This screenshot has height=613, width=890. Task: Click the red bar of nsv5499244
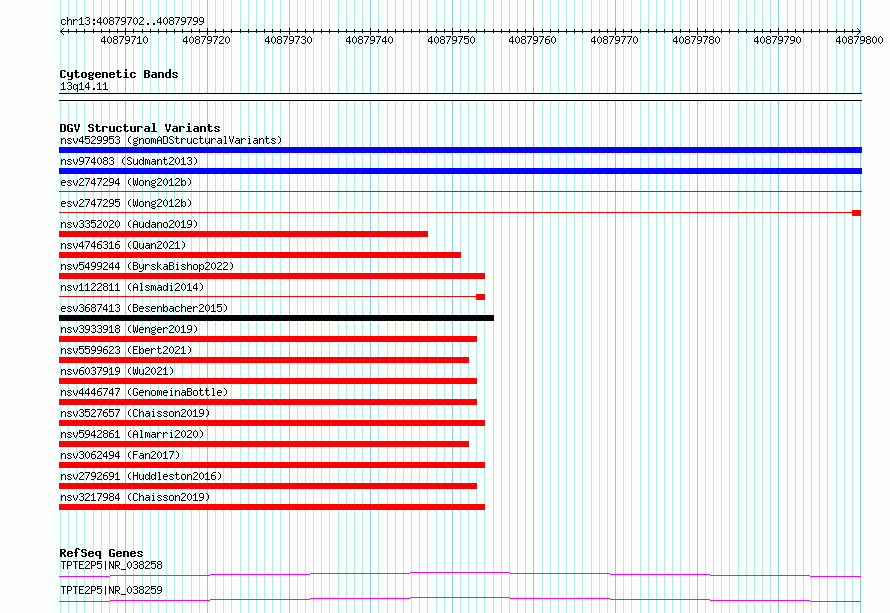[272, 276]
